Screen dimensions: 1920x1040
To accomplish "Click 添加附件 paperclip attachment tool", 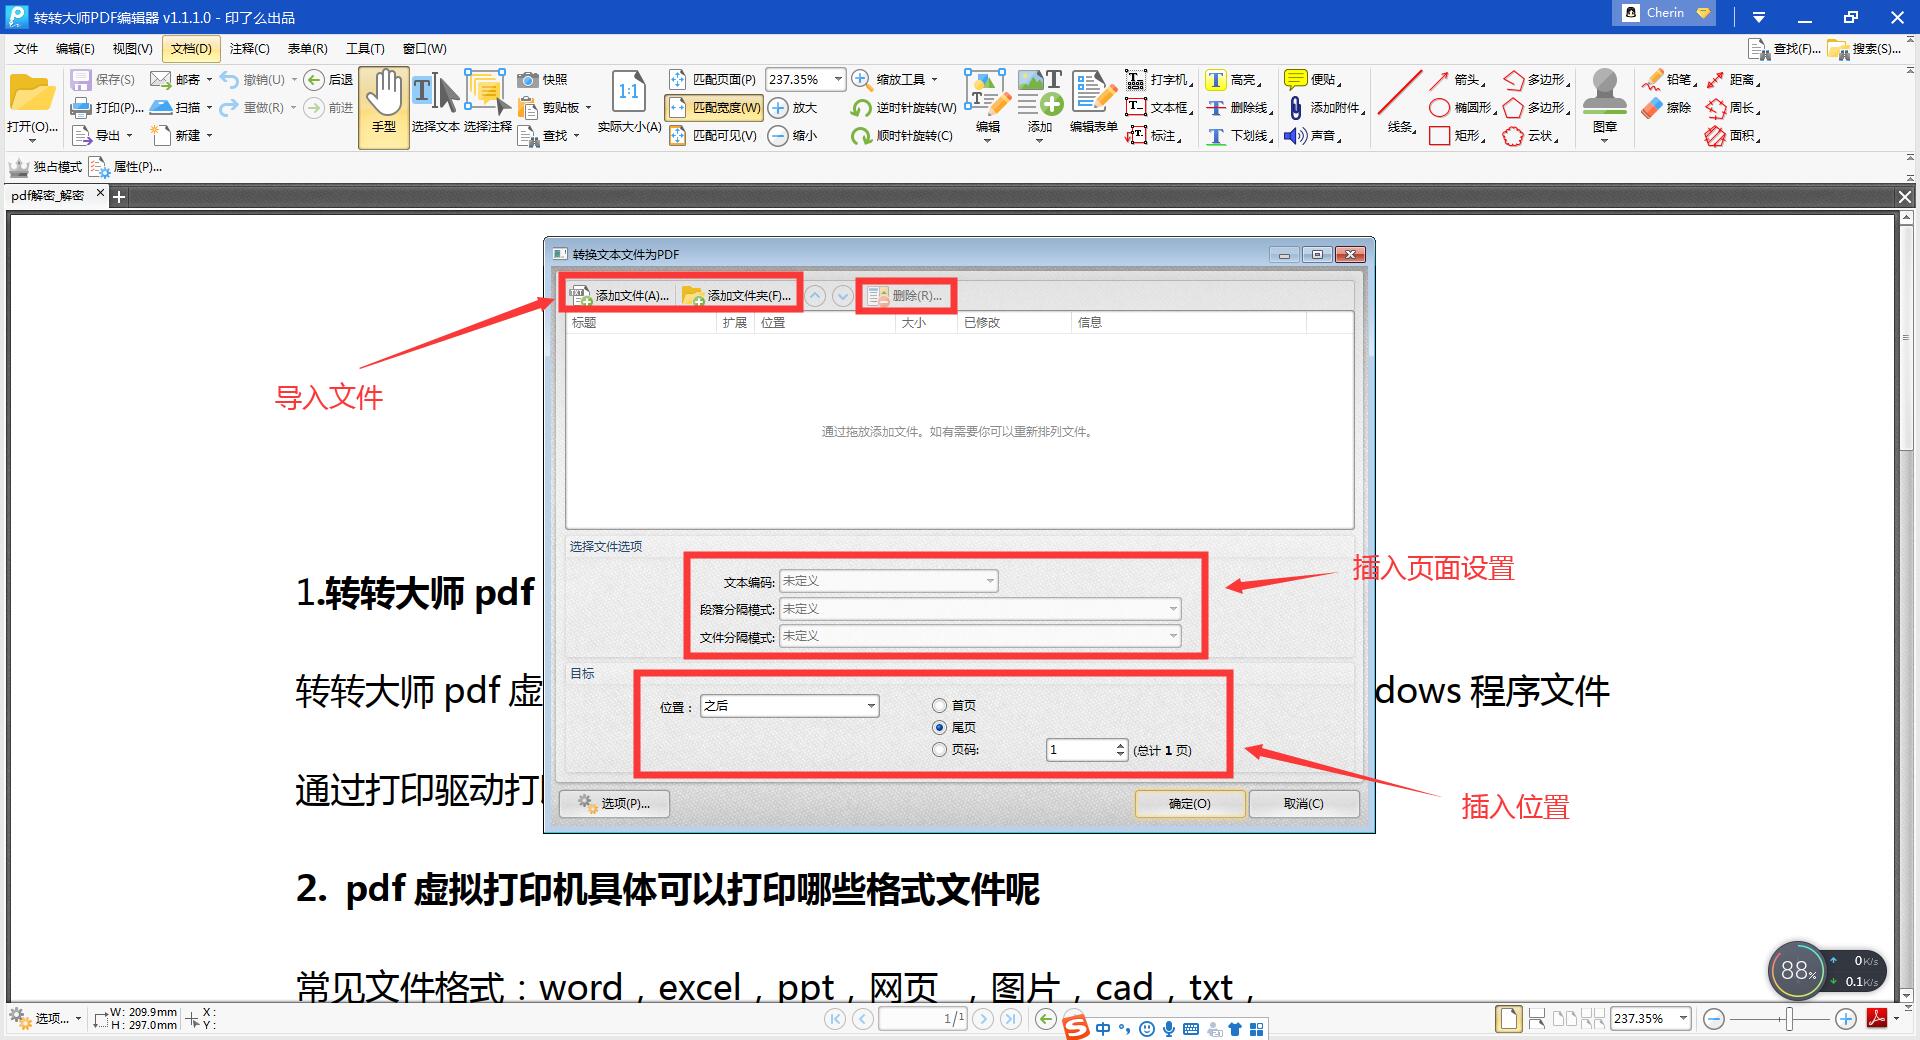I will [x=1324, y=107].
